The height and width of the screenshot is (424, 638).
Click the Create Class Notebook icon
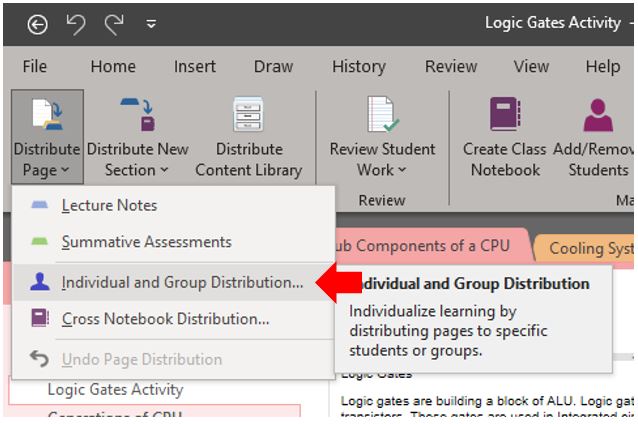pyautogui.click(x=505, y=114)
